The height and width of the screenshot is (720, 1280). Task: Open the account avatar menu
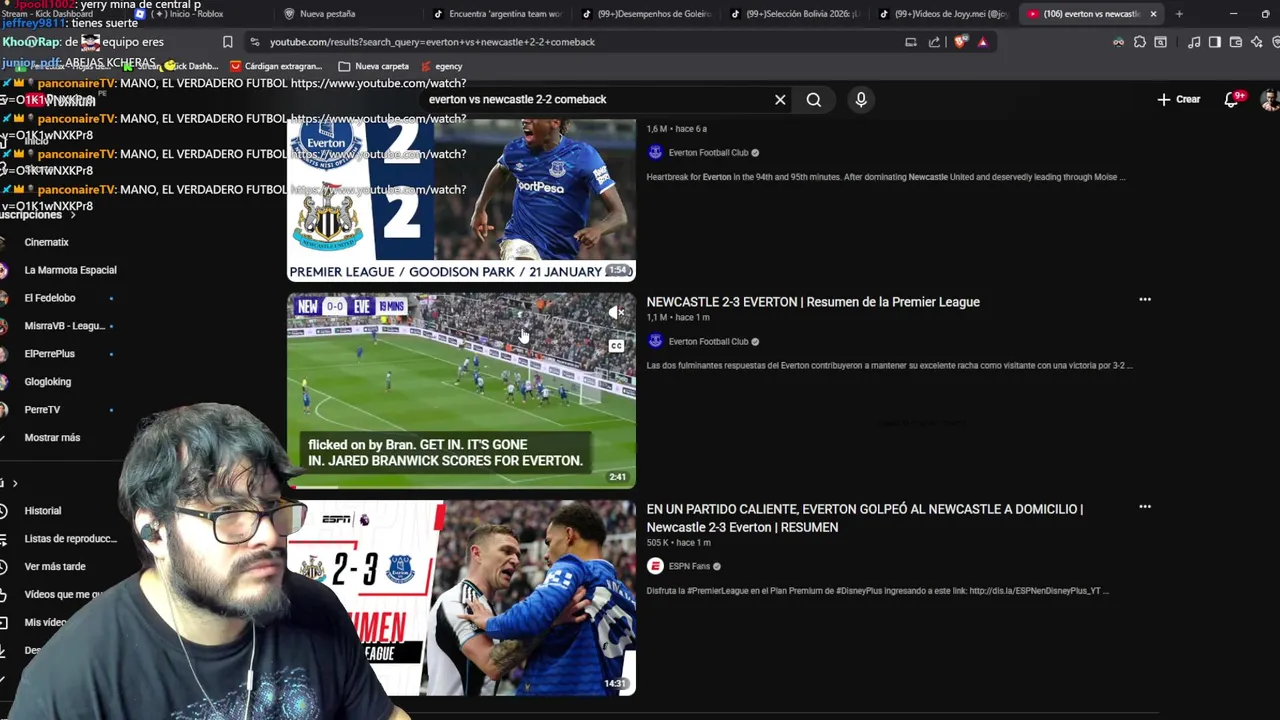click(1270, 100)
